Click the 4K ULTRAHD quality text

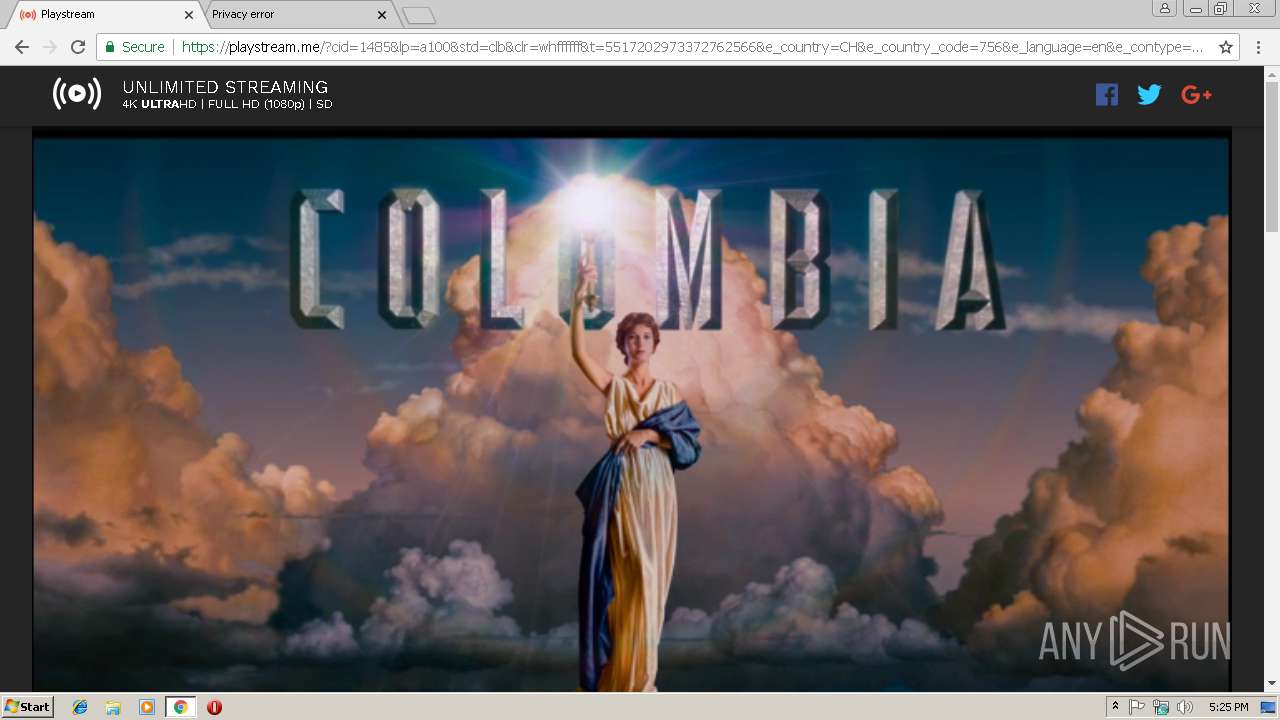160,104
